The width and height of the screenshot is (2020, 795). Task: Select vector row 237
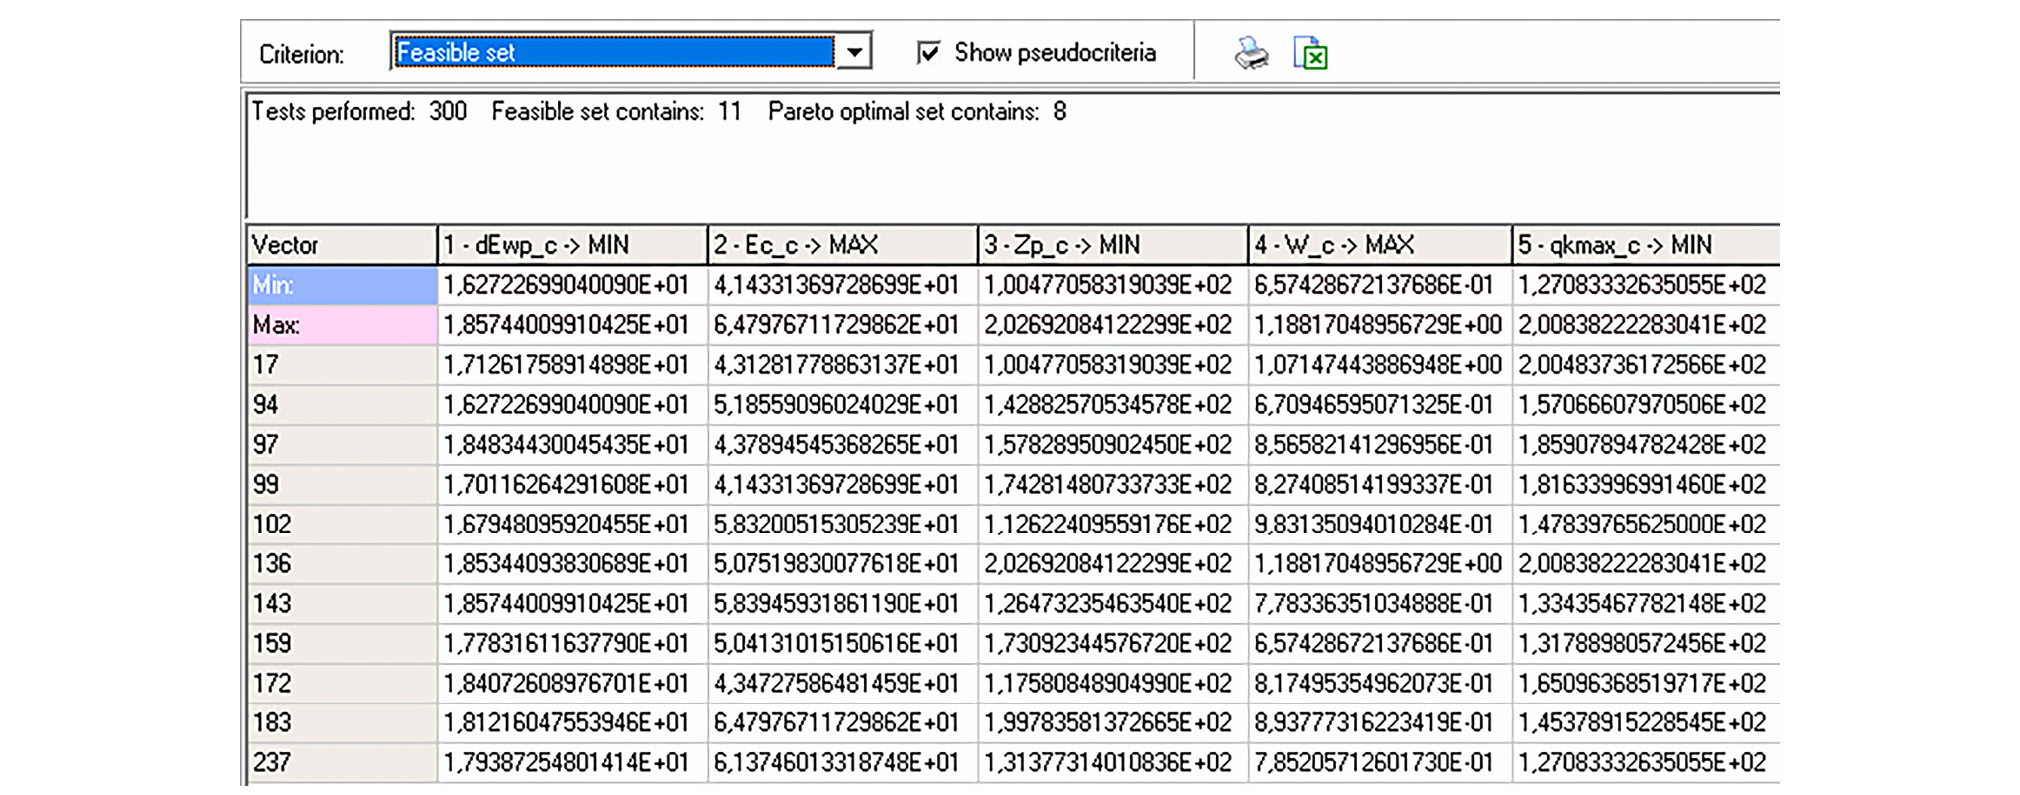(x=341, y=763)
